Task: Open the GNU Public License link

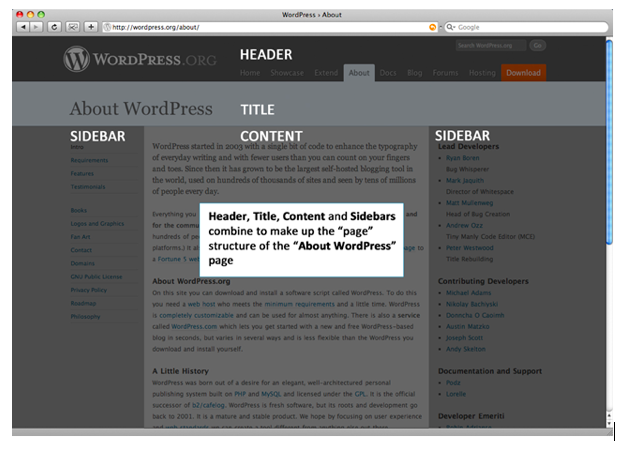Action: click(x=96, y=277)
